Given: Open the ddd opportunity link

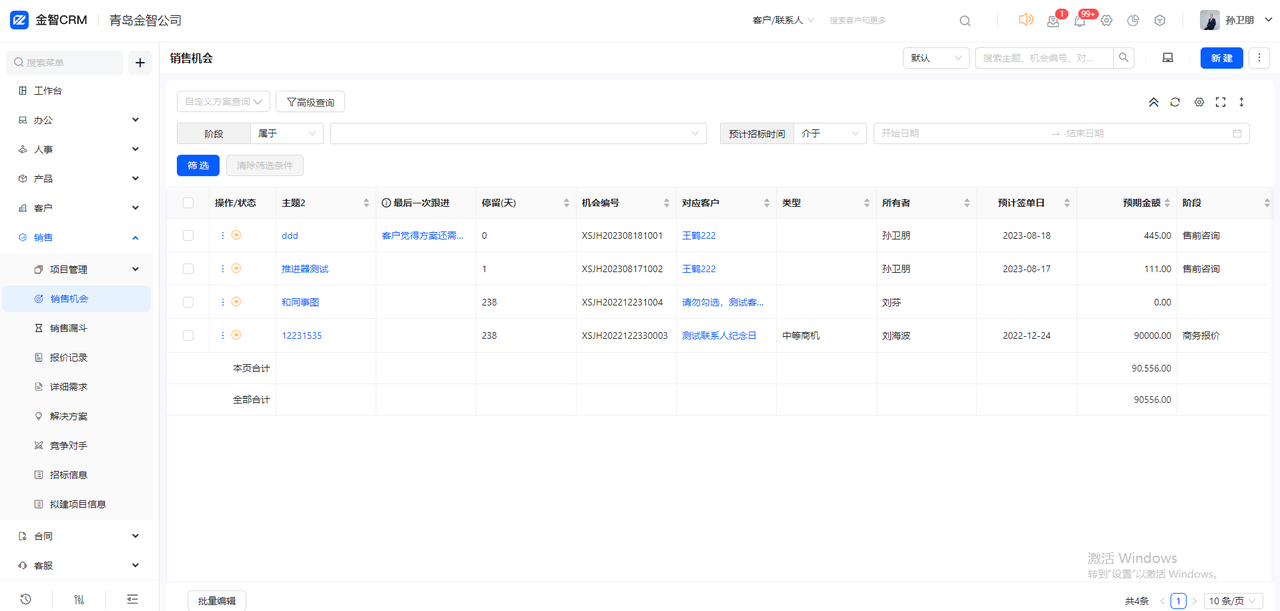Looking at the screenshot, I should 290,236.
